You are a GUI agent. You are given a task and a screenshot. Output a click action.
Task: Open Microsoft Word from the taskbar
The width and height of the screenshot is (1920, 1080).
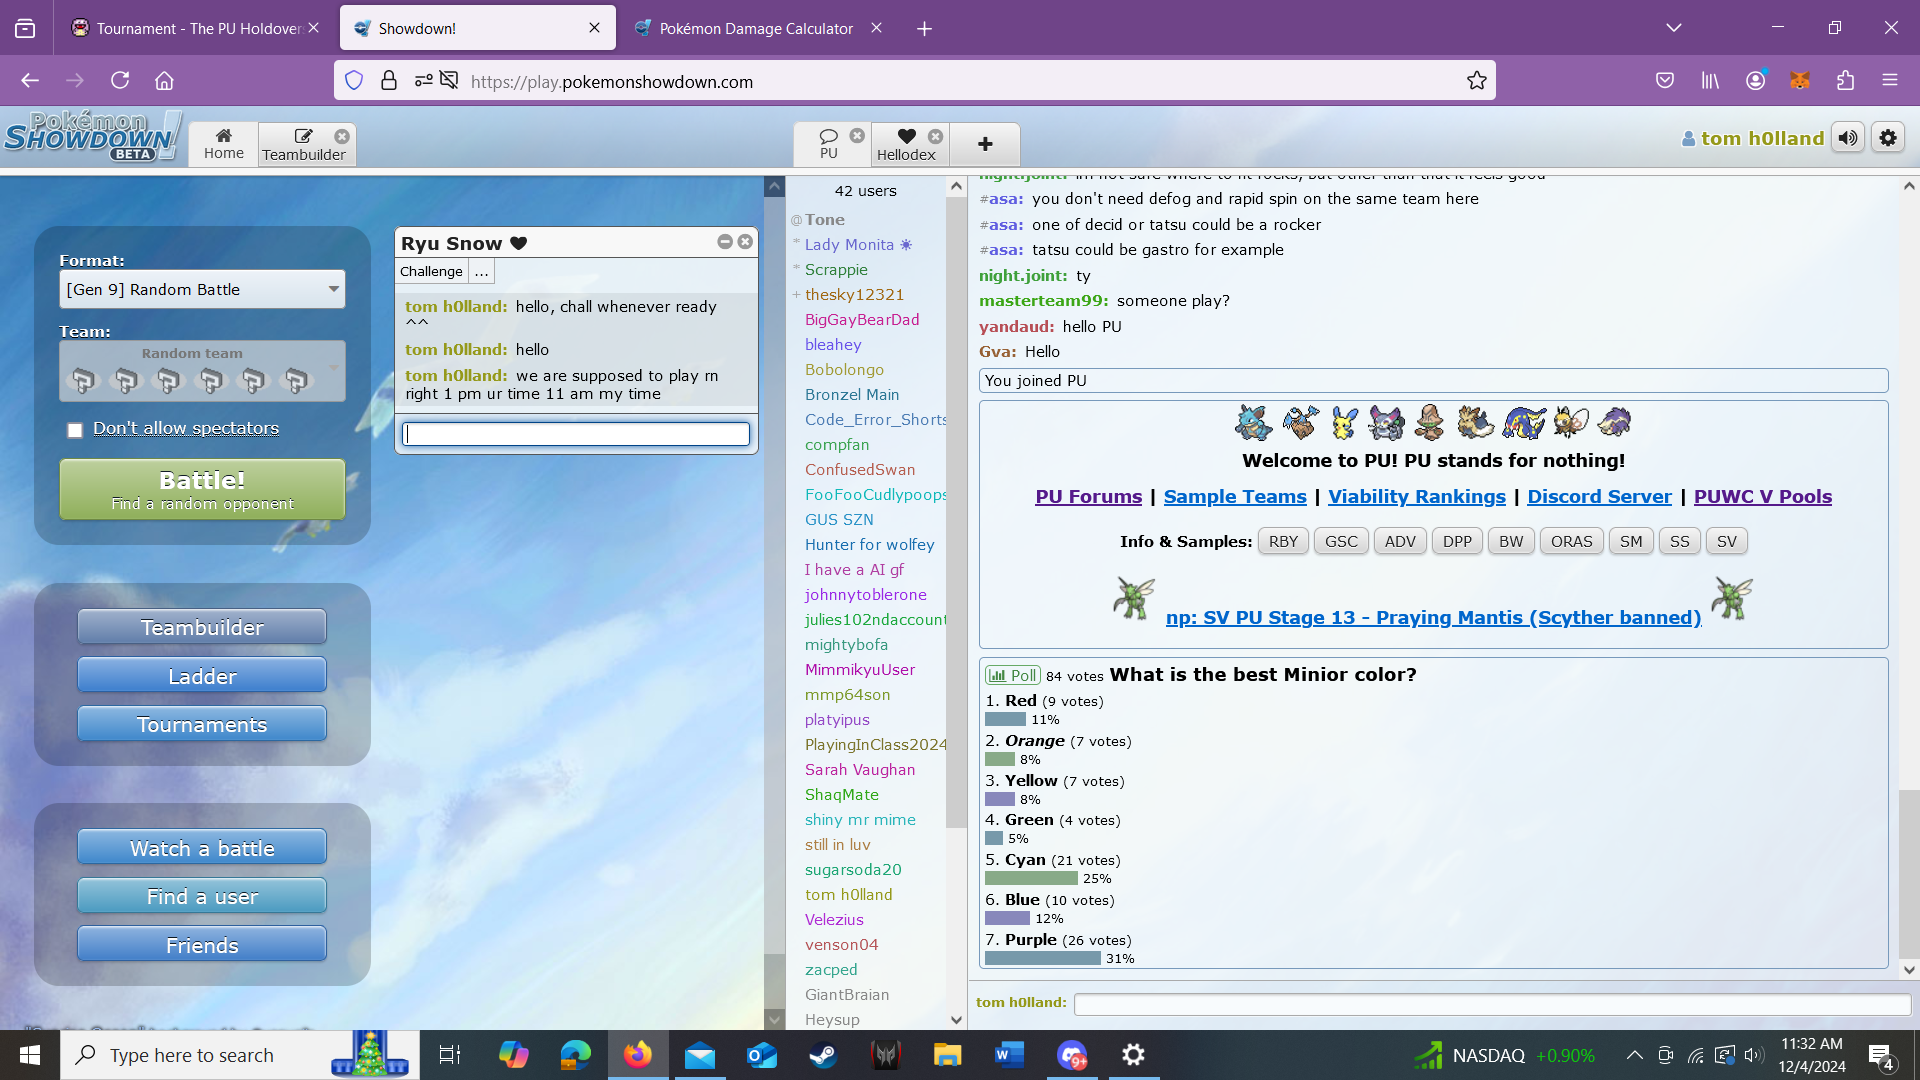click(1009, 1055)
